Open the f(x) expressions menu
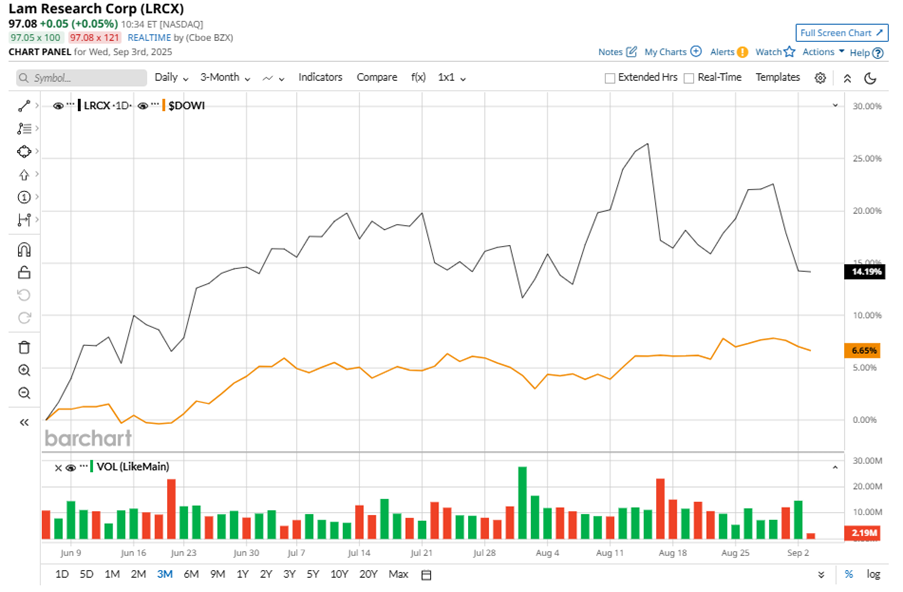Viewport: 903px width, 592px height. pos(418,77)
